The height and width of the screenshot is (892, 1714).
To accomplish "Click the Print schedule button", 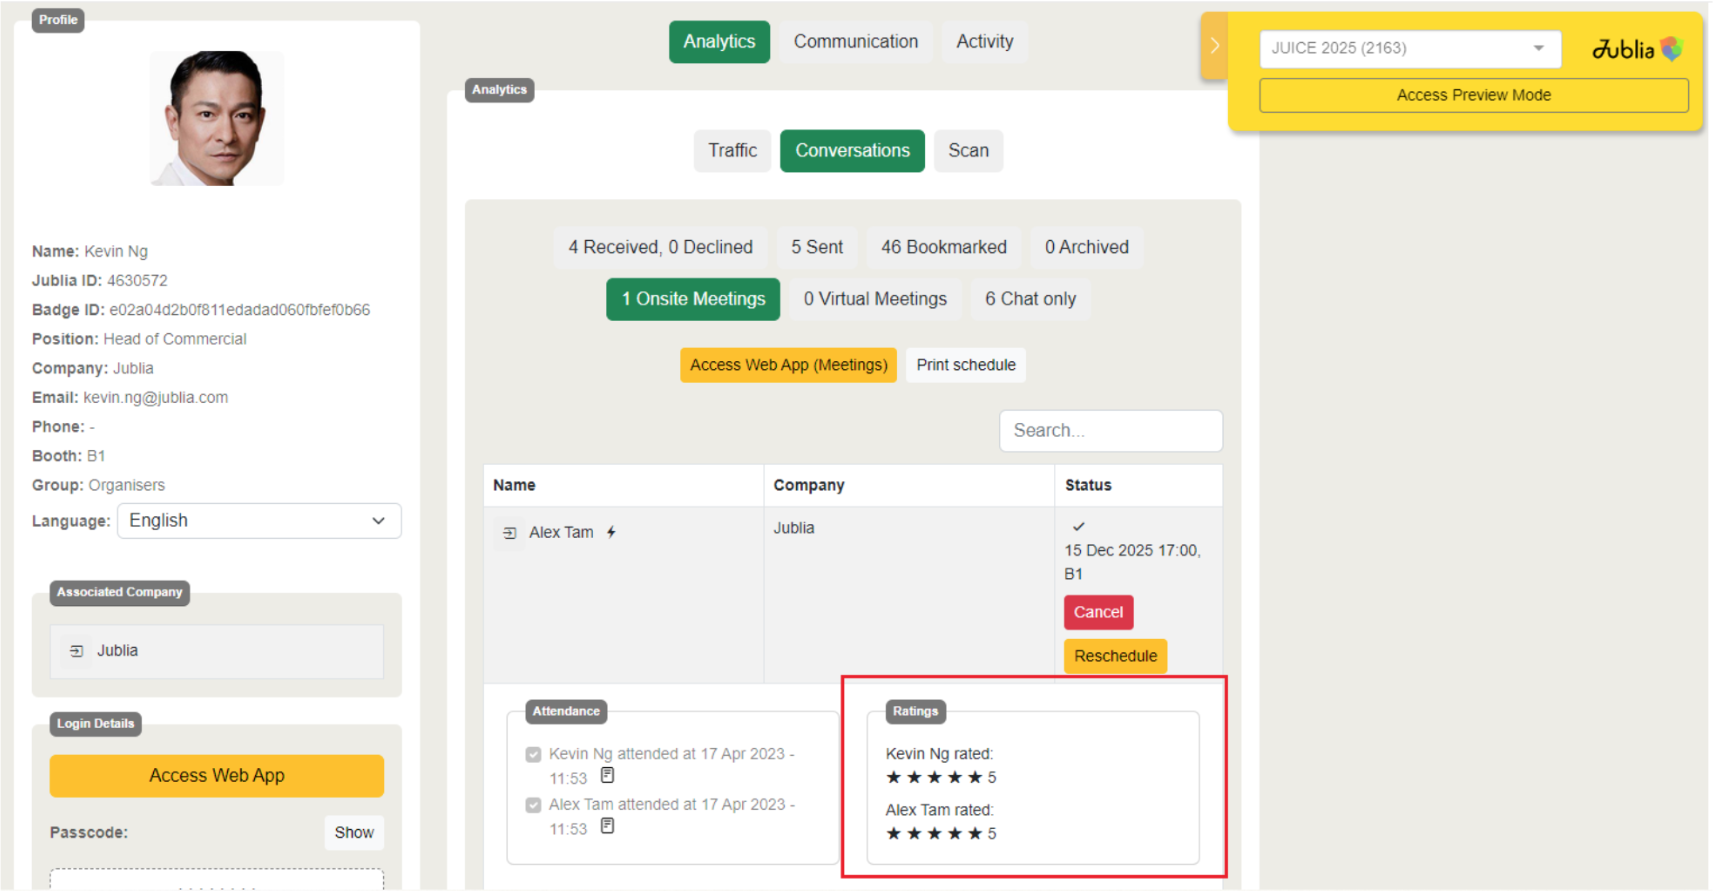I will 966,365.
